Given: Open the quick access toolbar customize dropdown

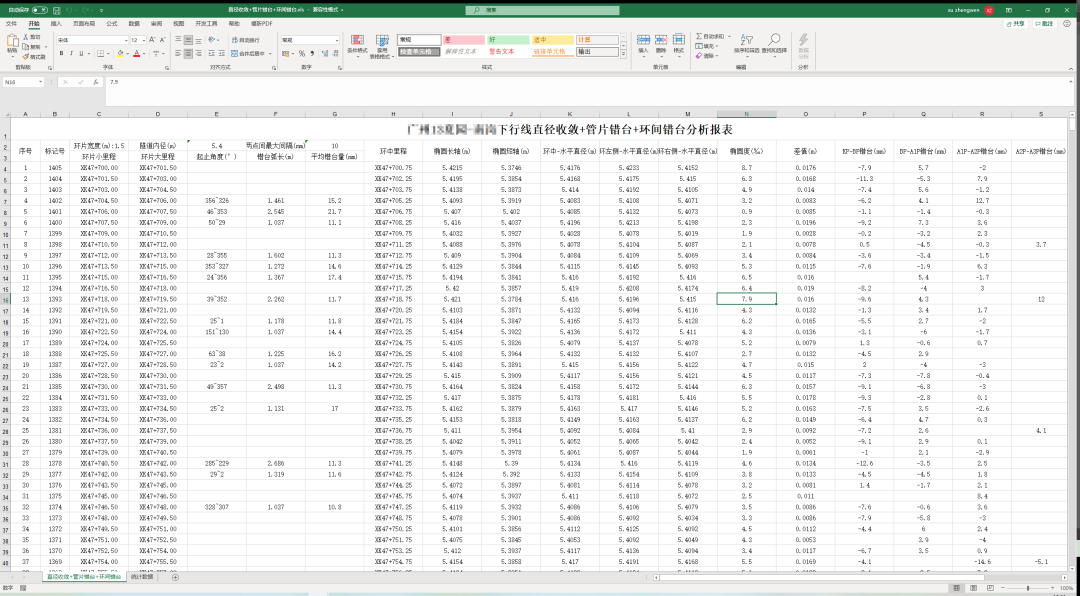Looking at the screenshot, I should point(102,11).
